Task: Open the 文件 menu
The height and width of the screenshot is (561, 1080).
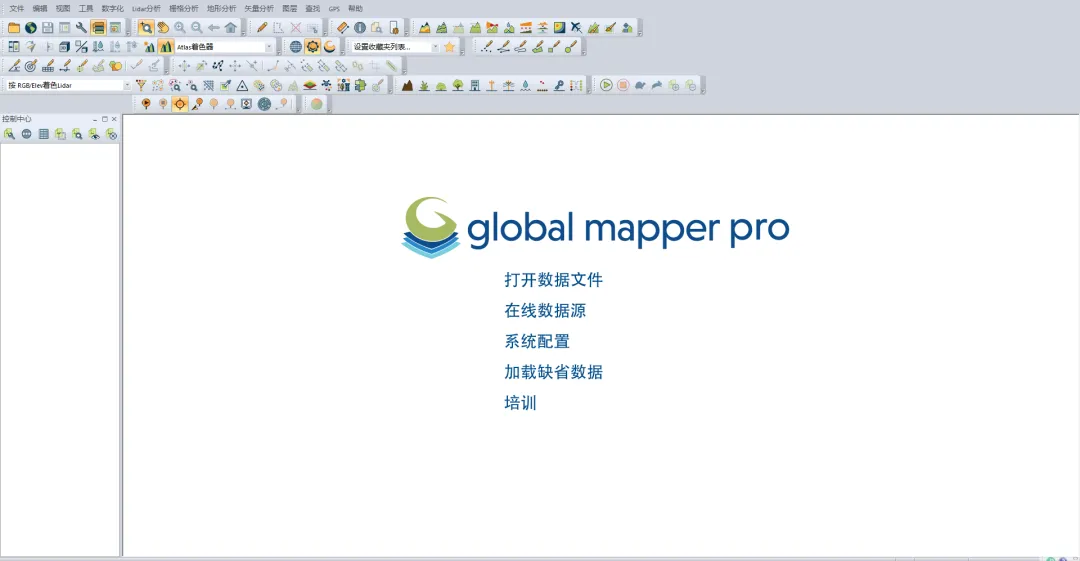Action: [17, 8]
